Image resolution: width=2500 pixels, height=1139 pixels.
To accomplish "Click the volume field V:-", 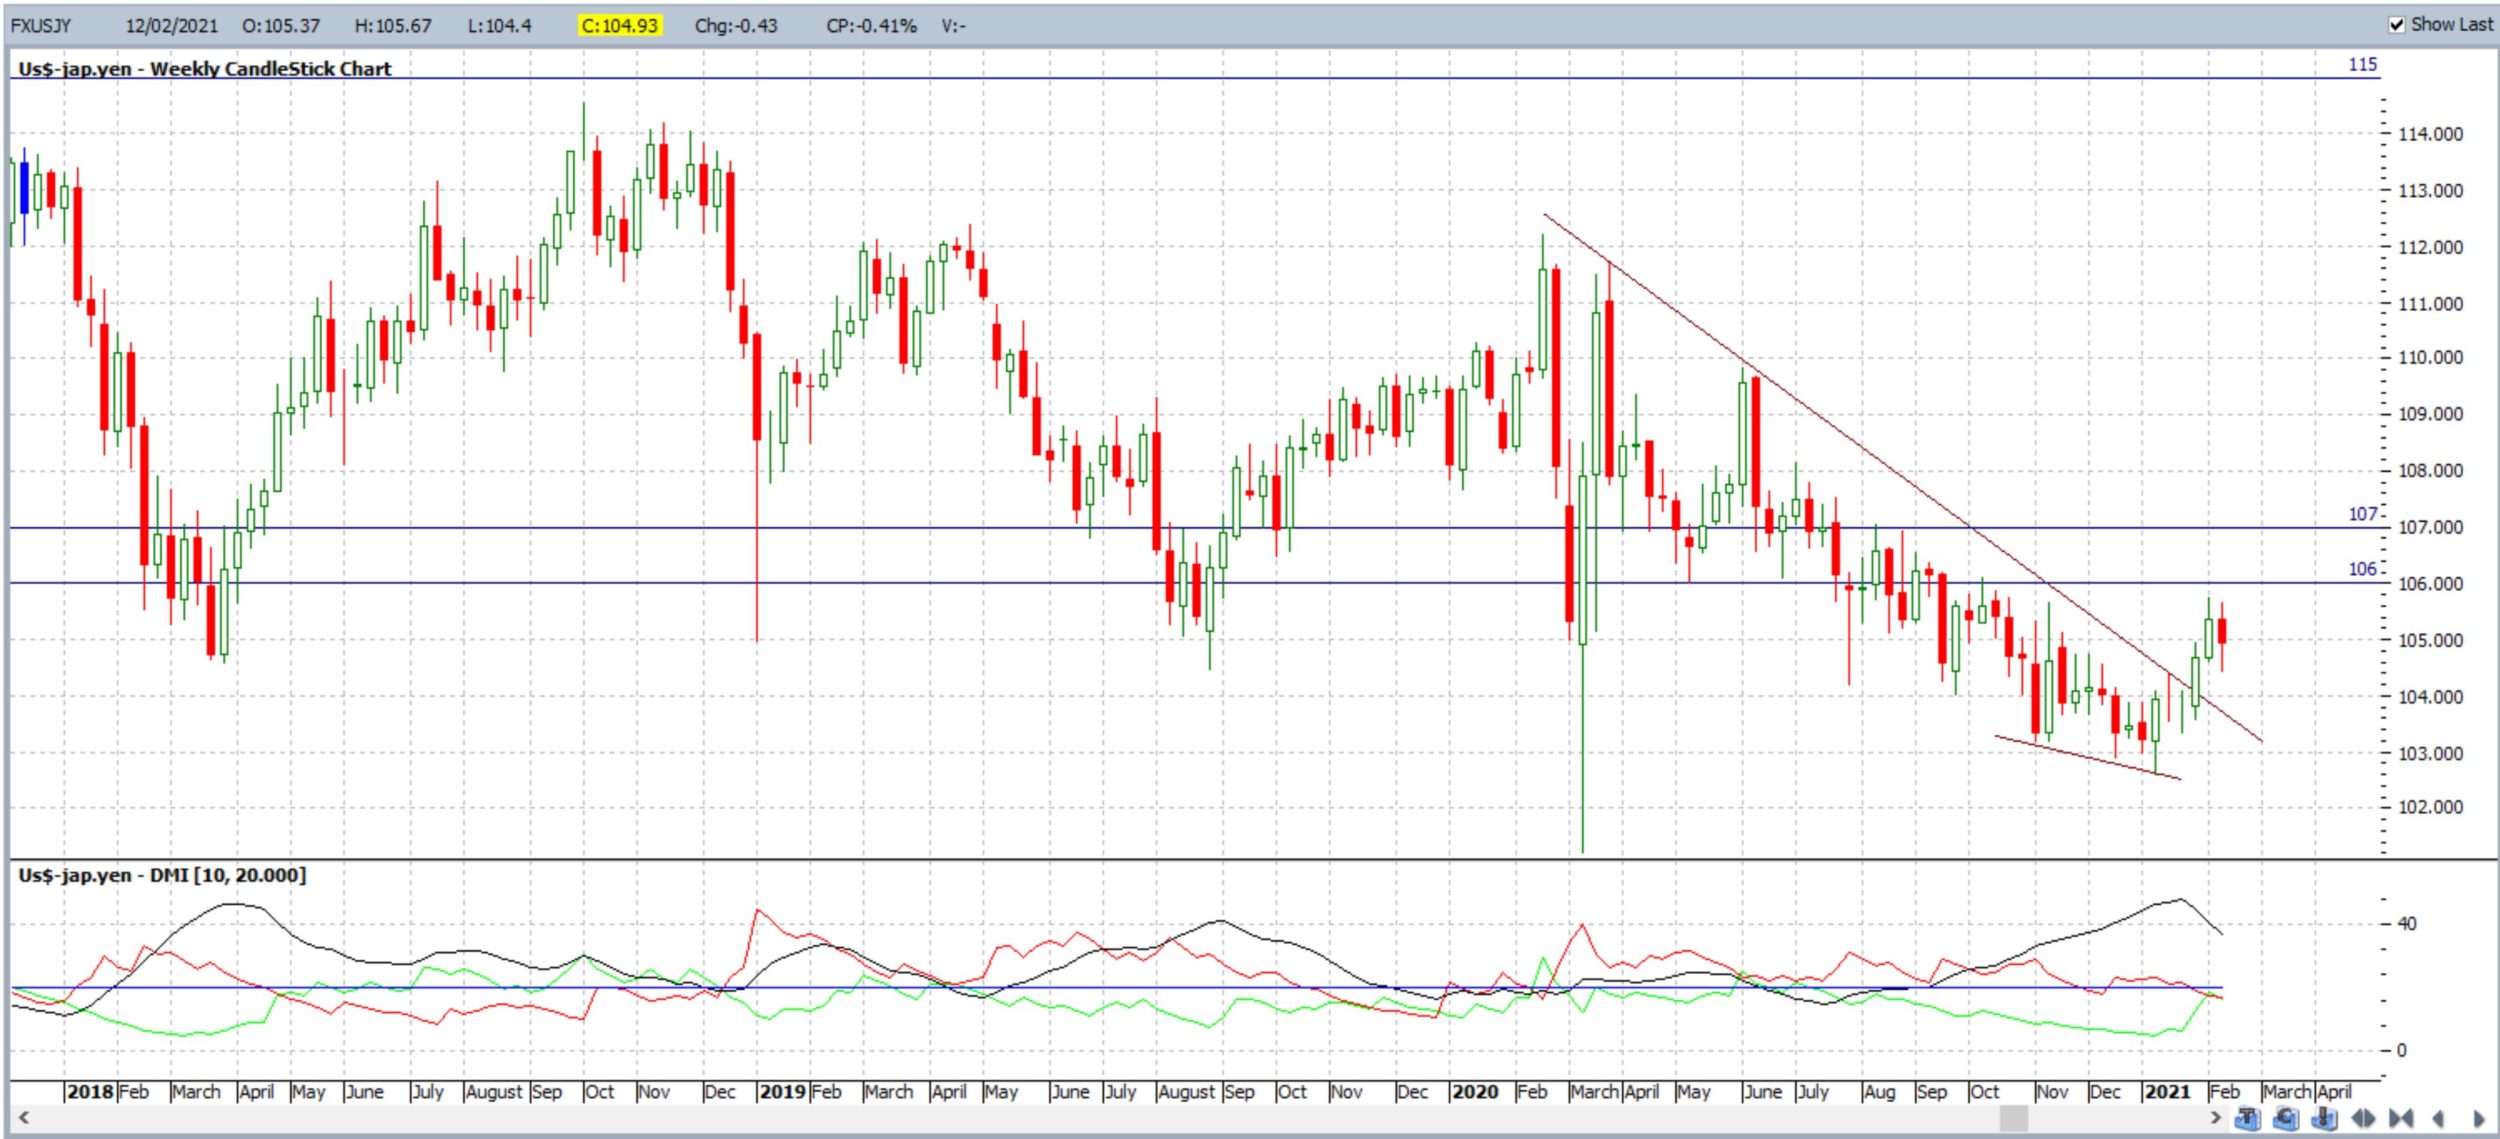I will click(x=953, y=26).
